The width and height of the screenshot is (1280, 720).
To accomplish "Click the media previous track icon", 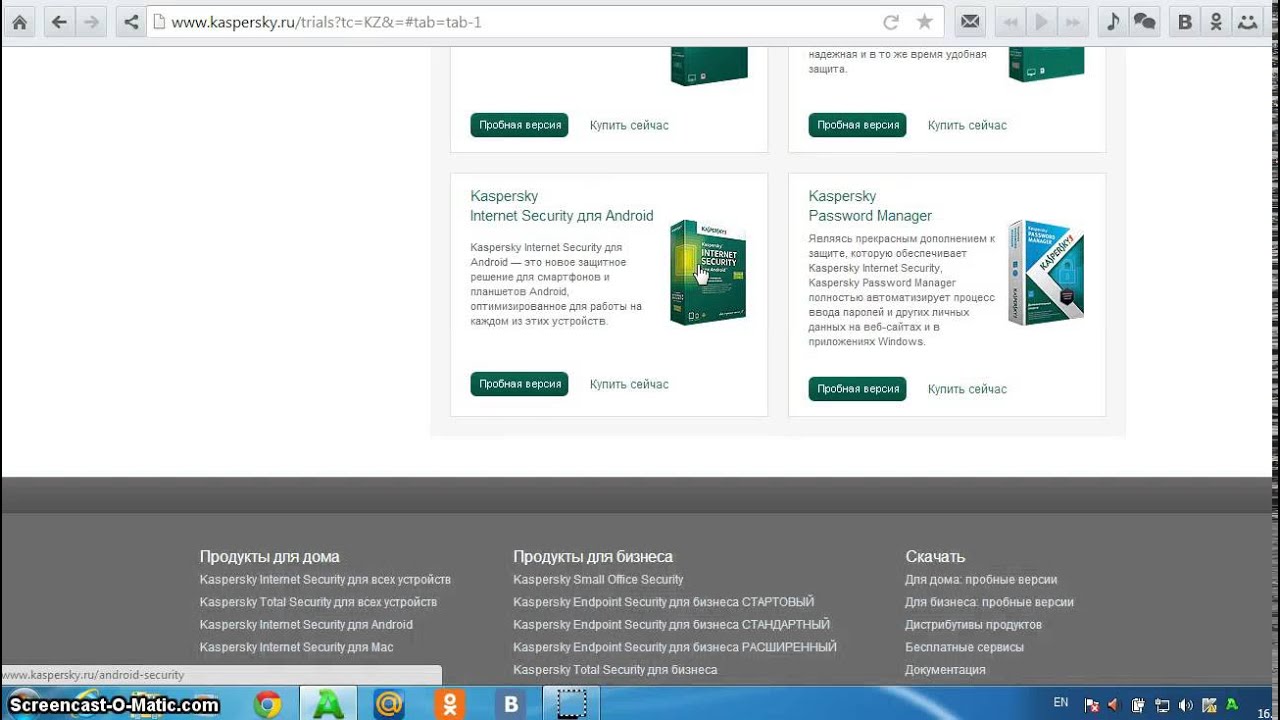I will pyautogui.click(x=1009, y=22).
